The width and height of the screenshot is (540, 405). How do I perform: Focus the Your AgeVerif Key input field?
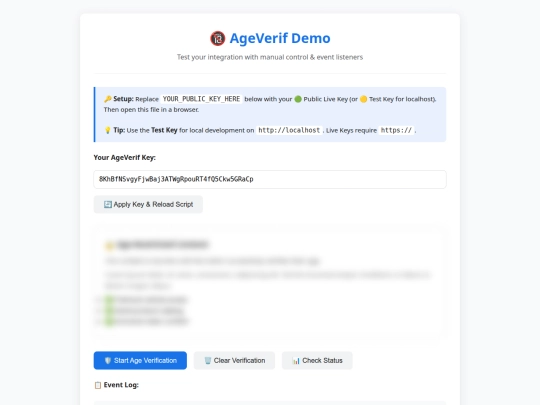270,179
